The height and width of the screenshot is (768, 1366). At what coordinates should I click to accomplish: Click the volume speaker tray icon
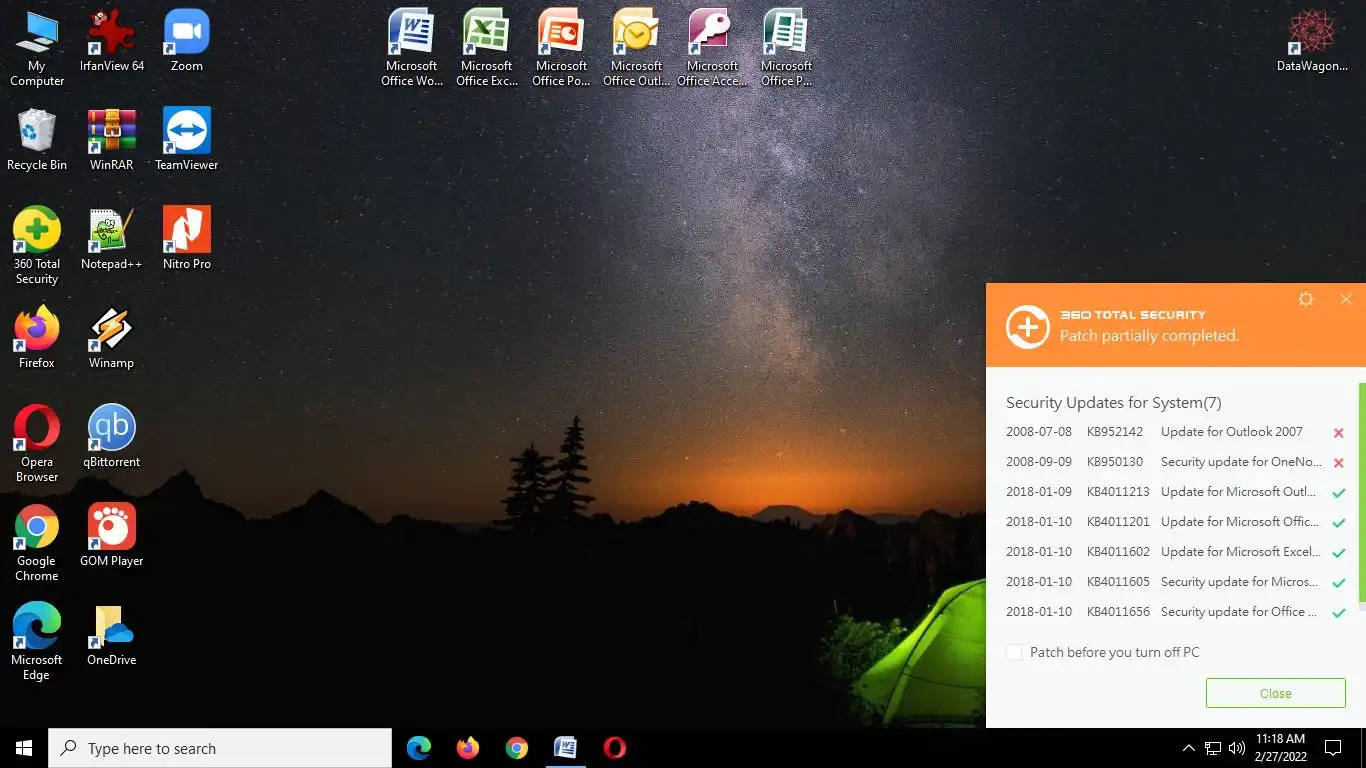point(1237,748)
